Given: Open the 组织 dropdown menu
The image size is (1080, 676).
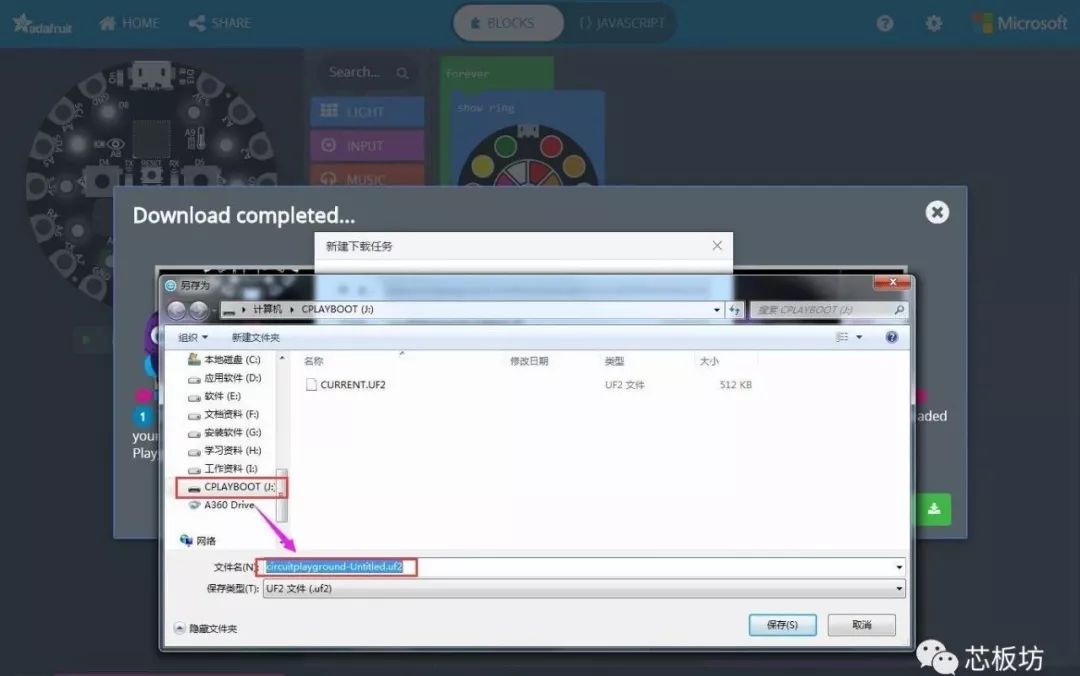Looking at the screenshot, I should coord(193,337).
